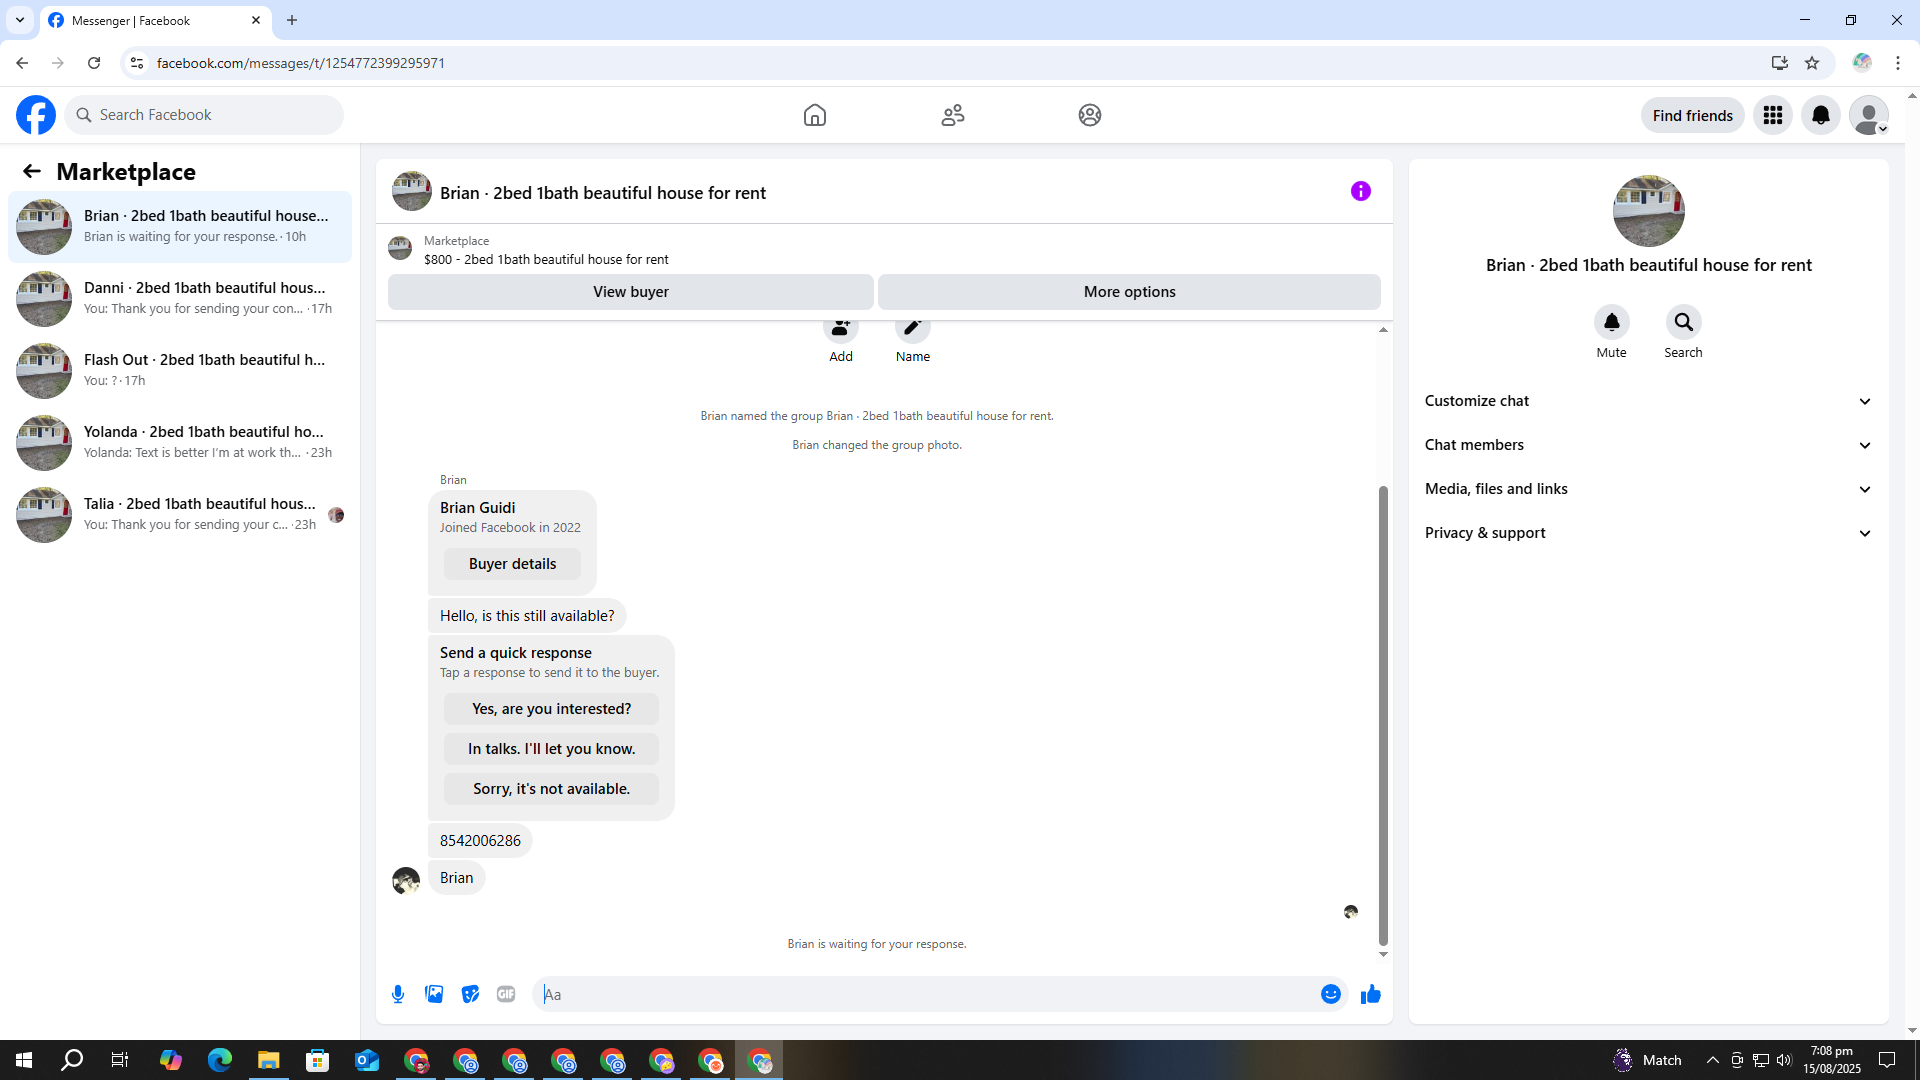The height and width of the screenshot is (1080, 1920).
Task: Click the Aa message input field
Action: click(925, 994)
